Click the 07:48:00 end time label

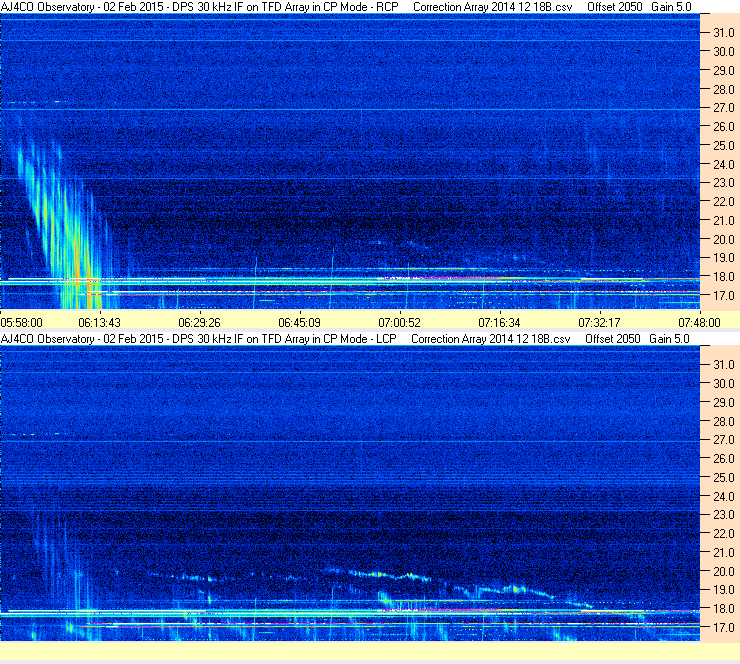point(698,323)
